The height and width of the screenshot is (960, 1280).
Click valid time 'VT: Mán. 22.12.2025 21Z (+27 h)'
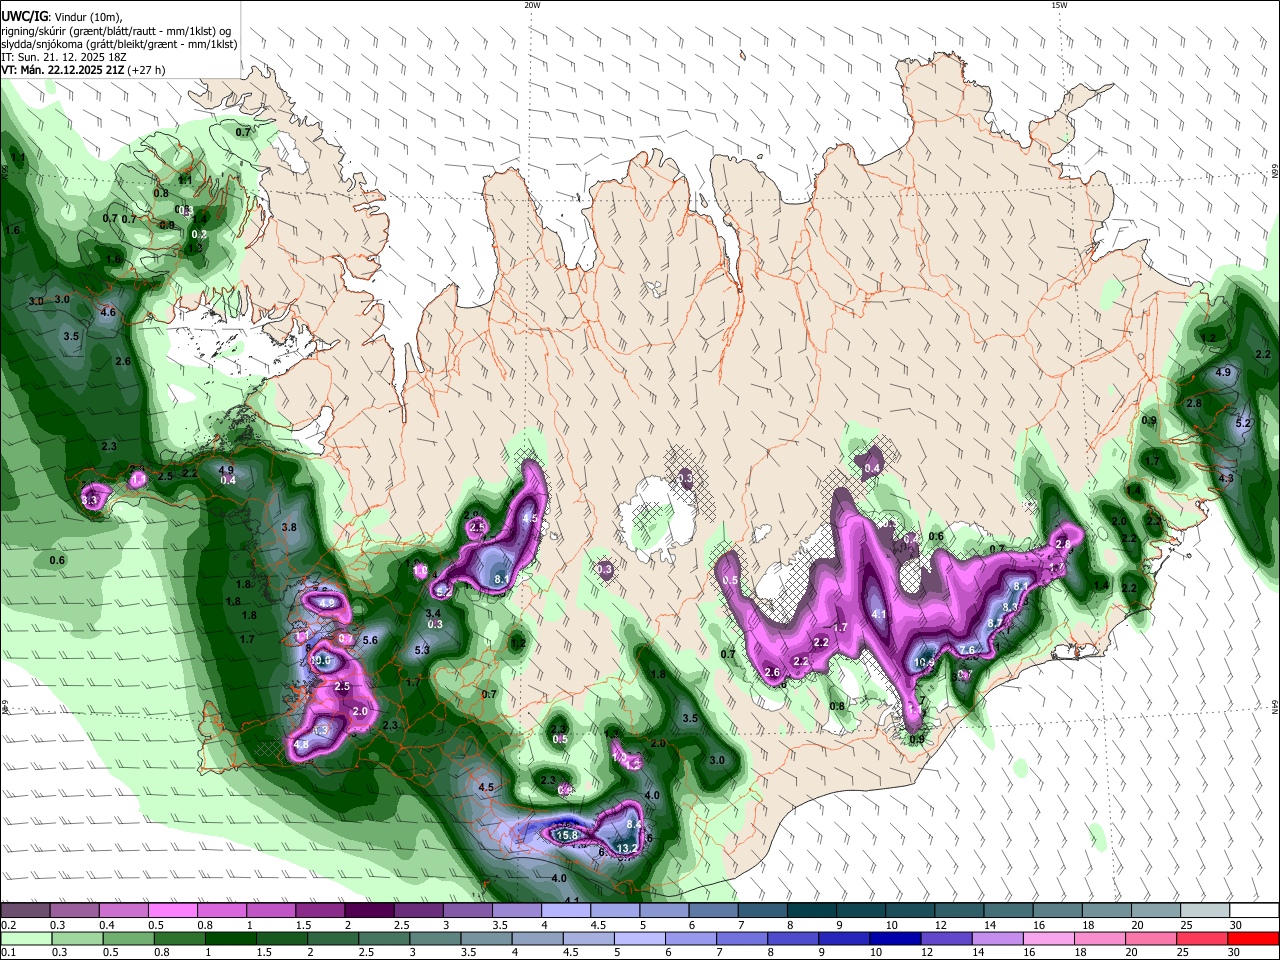(83, 70)
